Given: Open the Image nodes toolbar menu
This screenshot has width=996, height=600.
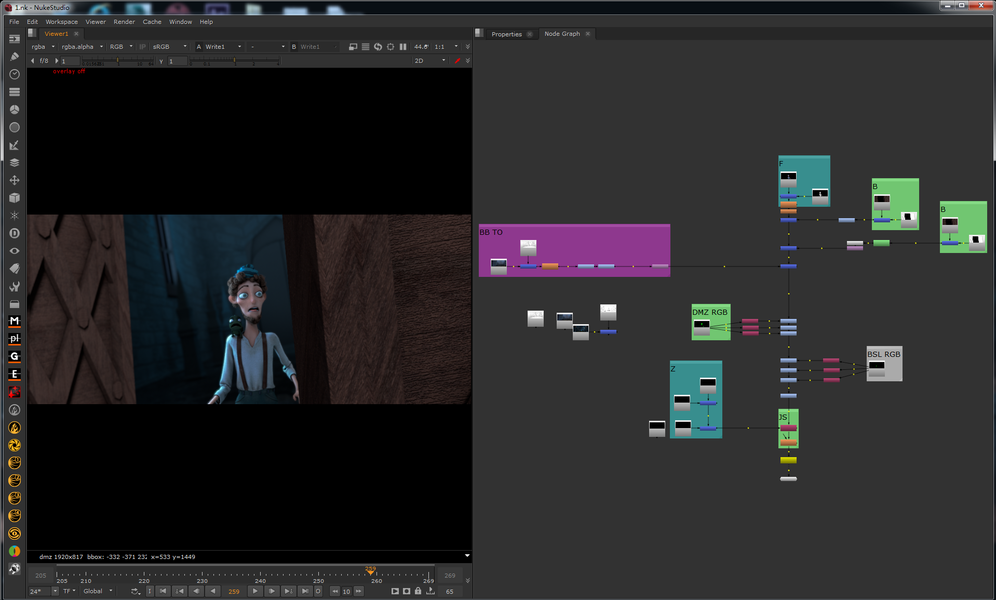Looking at the screenshot, I should 14,39.
